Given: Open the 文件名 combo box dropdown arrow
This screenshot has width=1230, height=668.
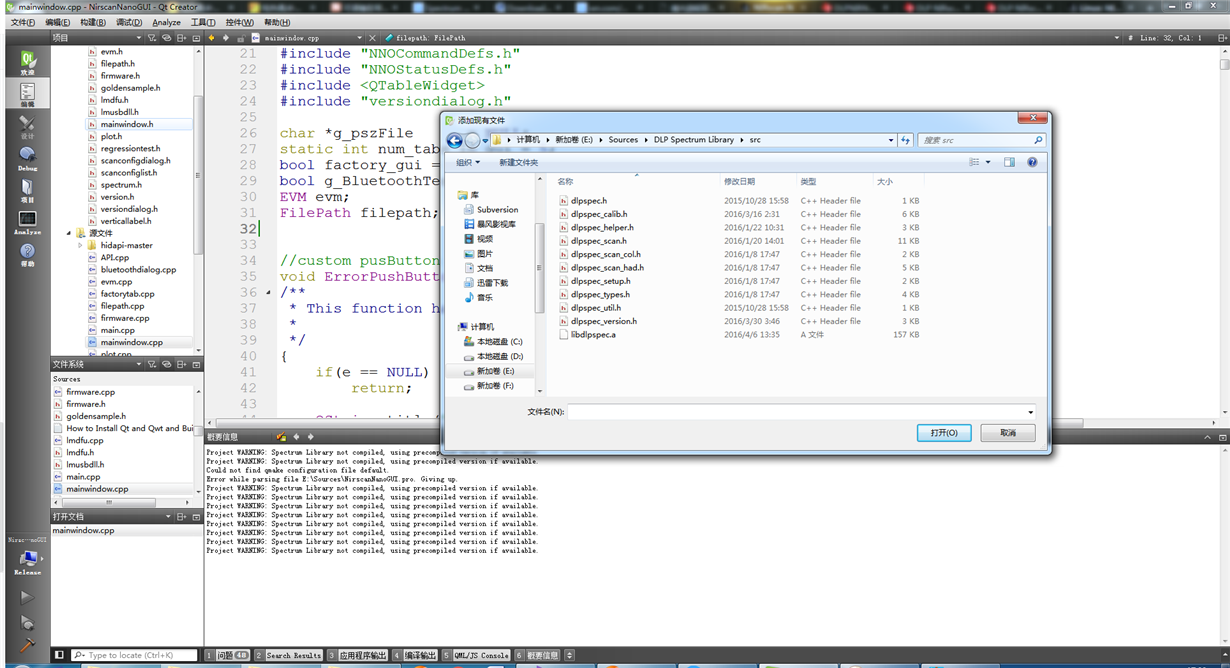Looking at the screenshot, I should (x=1030, y=412).
